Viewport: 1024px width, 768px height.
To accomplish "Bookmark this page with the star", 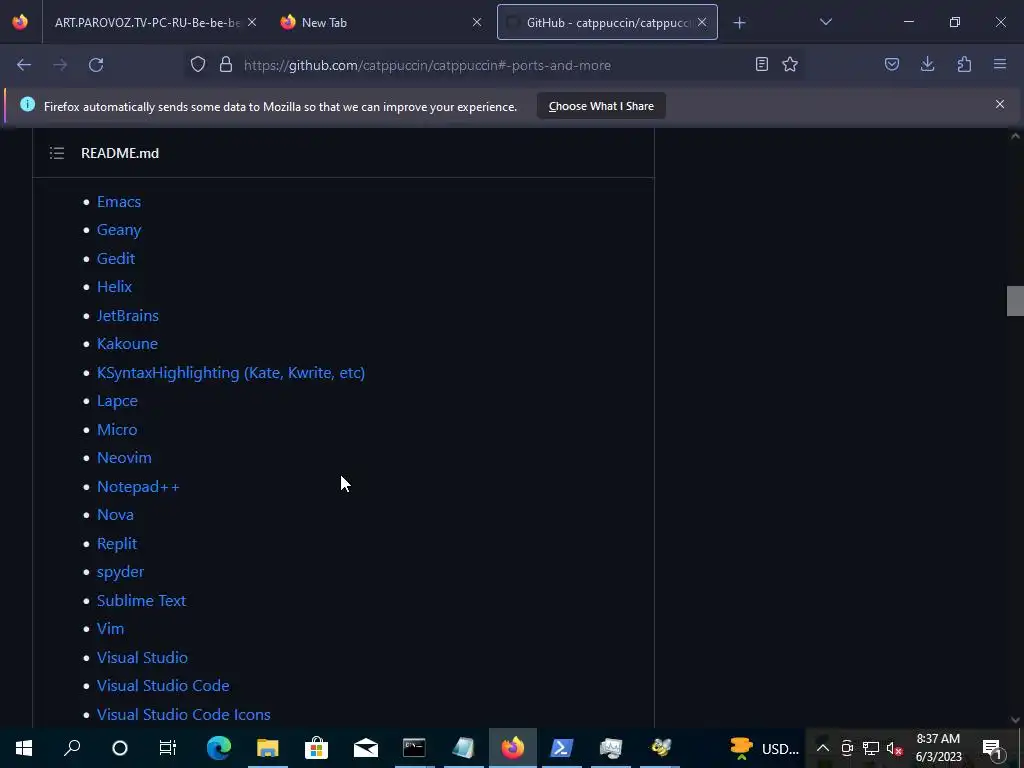I will pos(790,64).
